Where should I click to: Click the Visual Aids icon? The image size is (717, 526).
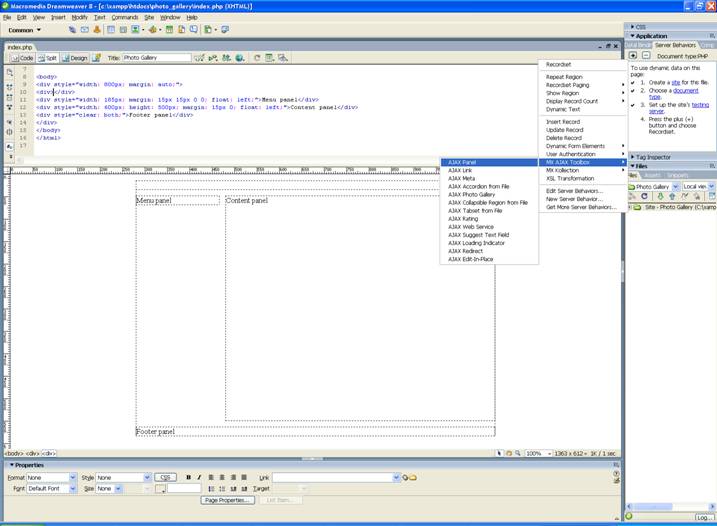[x=283, y=58]
